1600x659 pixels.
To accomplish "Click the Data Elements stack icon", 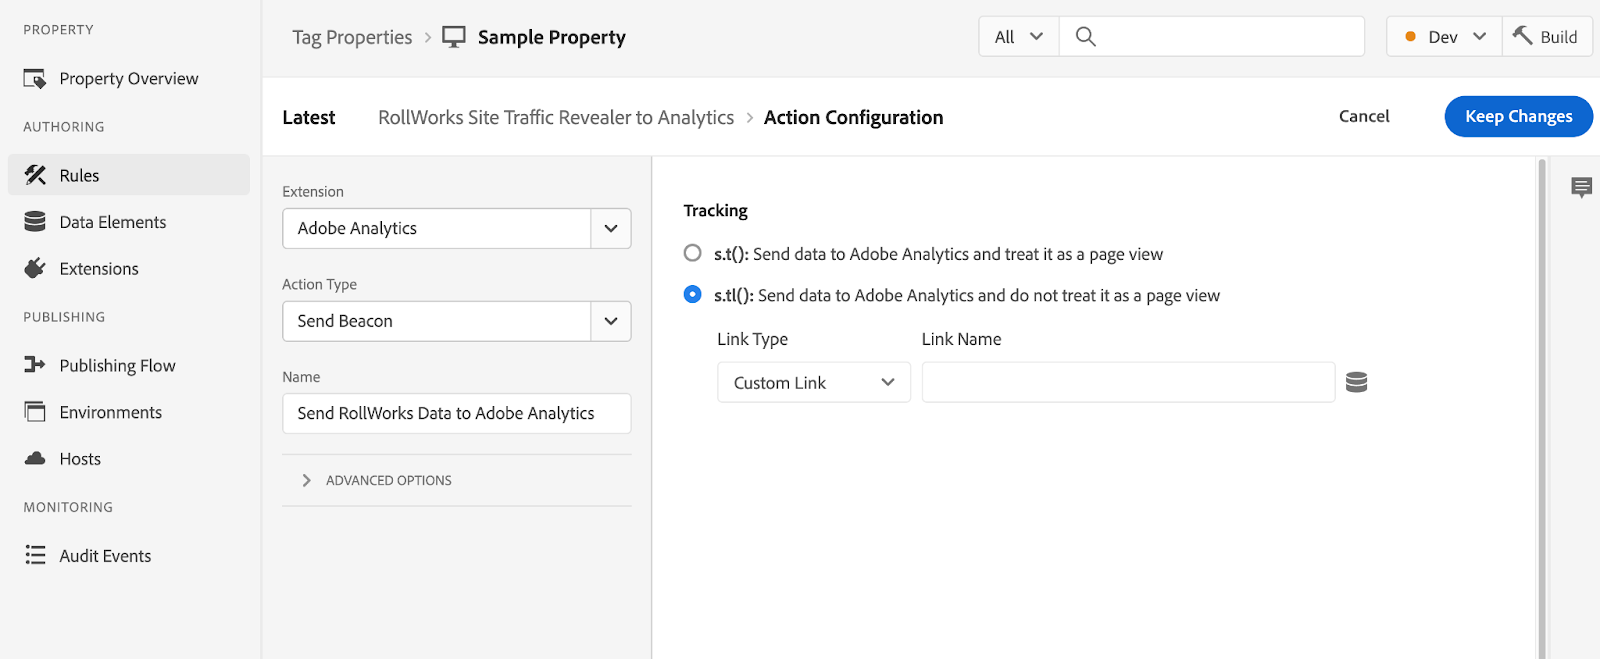I will [35, 222].
